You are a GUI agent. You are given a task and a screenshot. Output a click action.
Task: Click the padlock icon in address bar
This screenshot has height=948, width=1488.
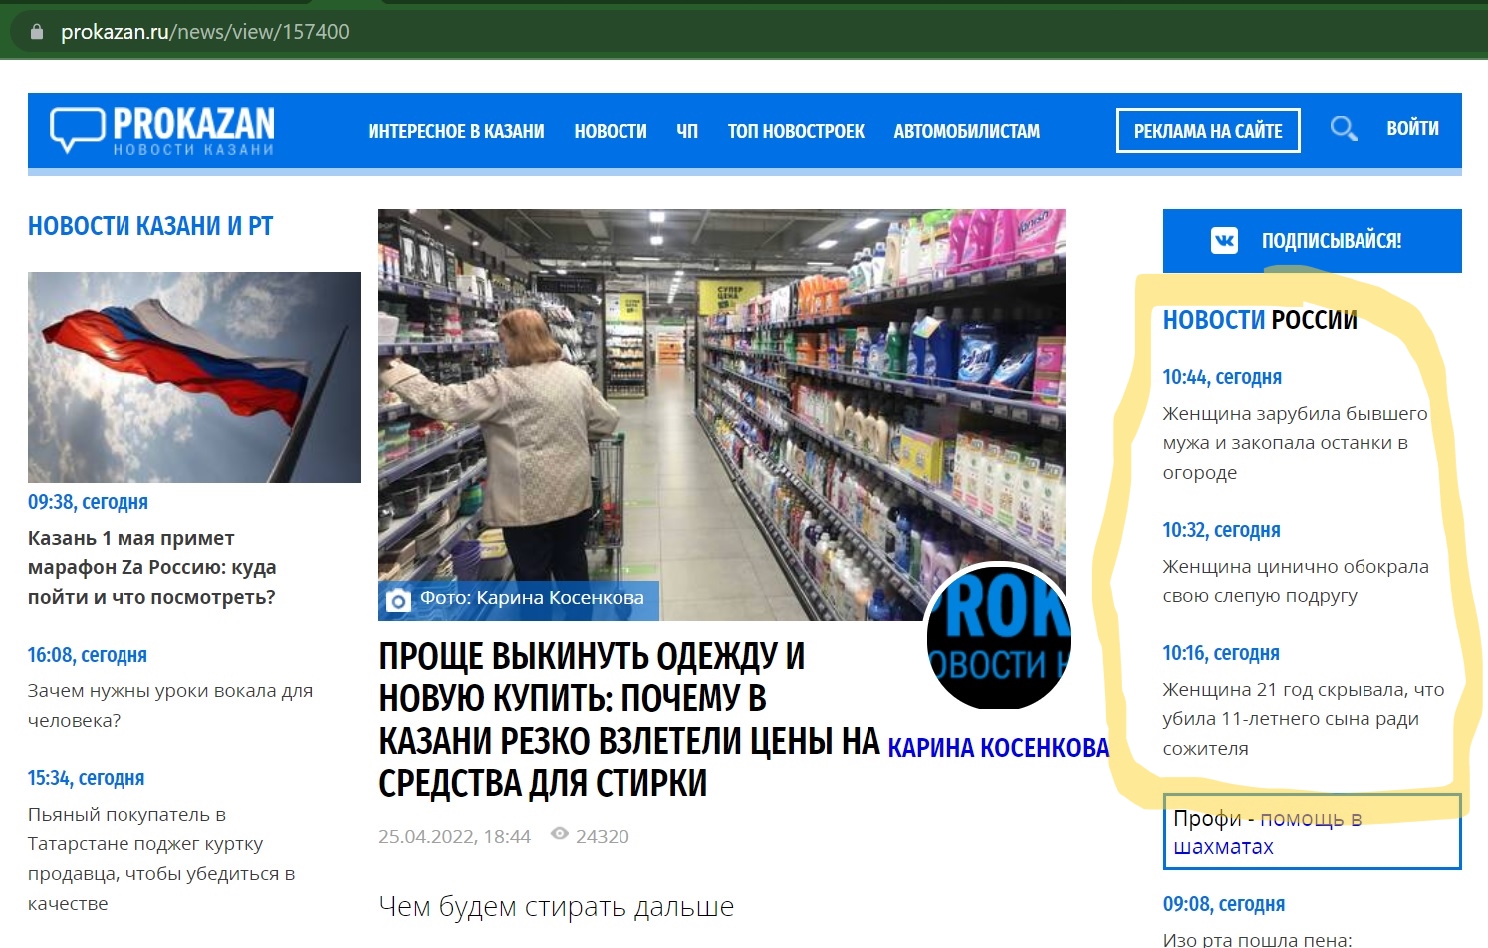point(38,32)
